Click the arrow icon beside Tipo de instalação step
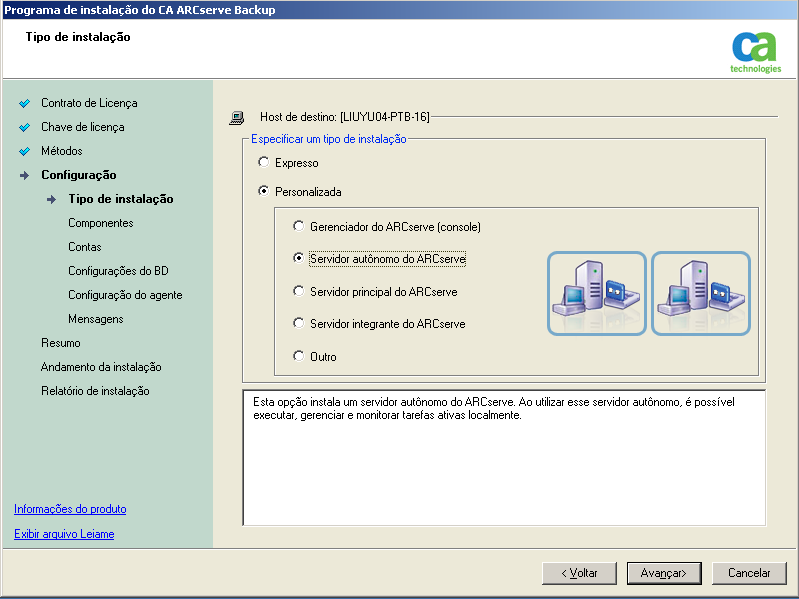The width and height of the screenshot is (799, 599). click(51, 199)
